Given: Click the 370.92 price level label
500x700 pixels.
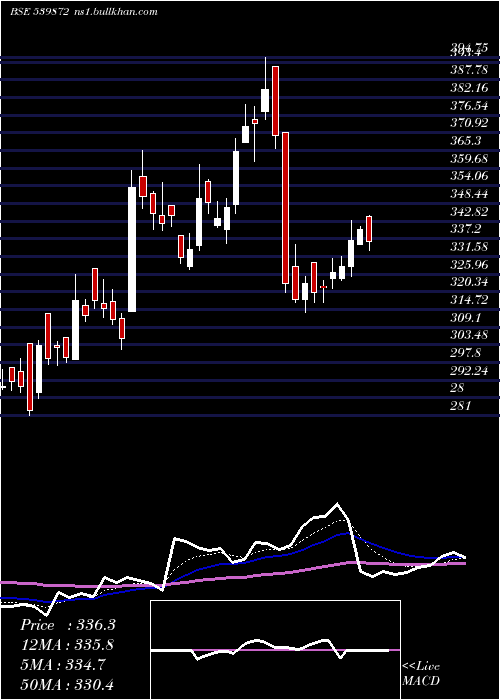Looking at the screenshot, I should coord(469,123).
